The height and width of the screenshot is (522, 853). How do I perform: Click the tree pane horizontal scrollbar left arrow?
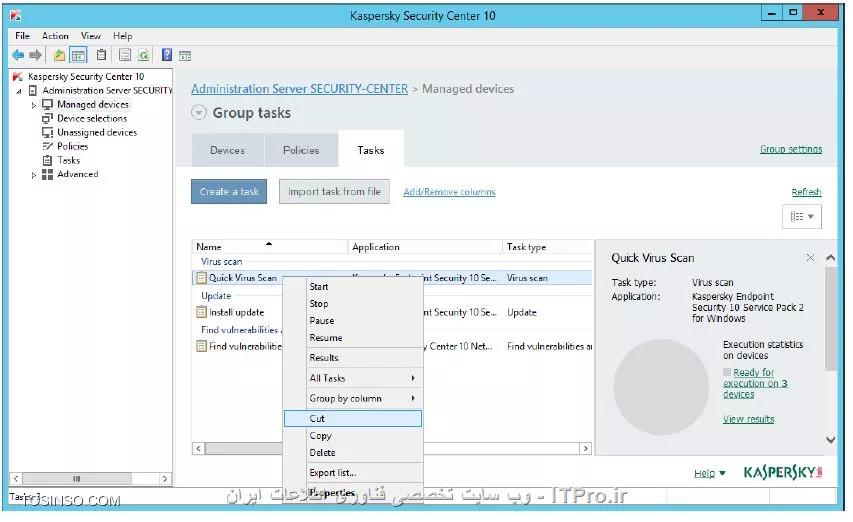(x=16, y=478)
